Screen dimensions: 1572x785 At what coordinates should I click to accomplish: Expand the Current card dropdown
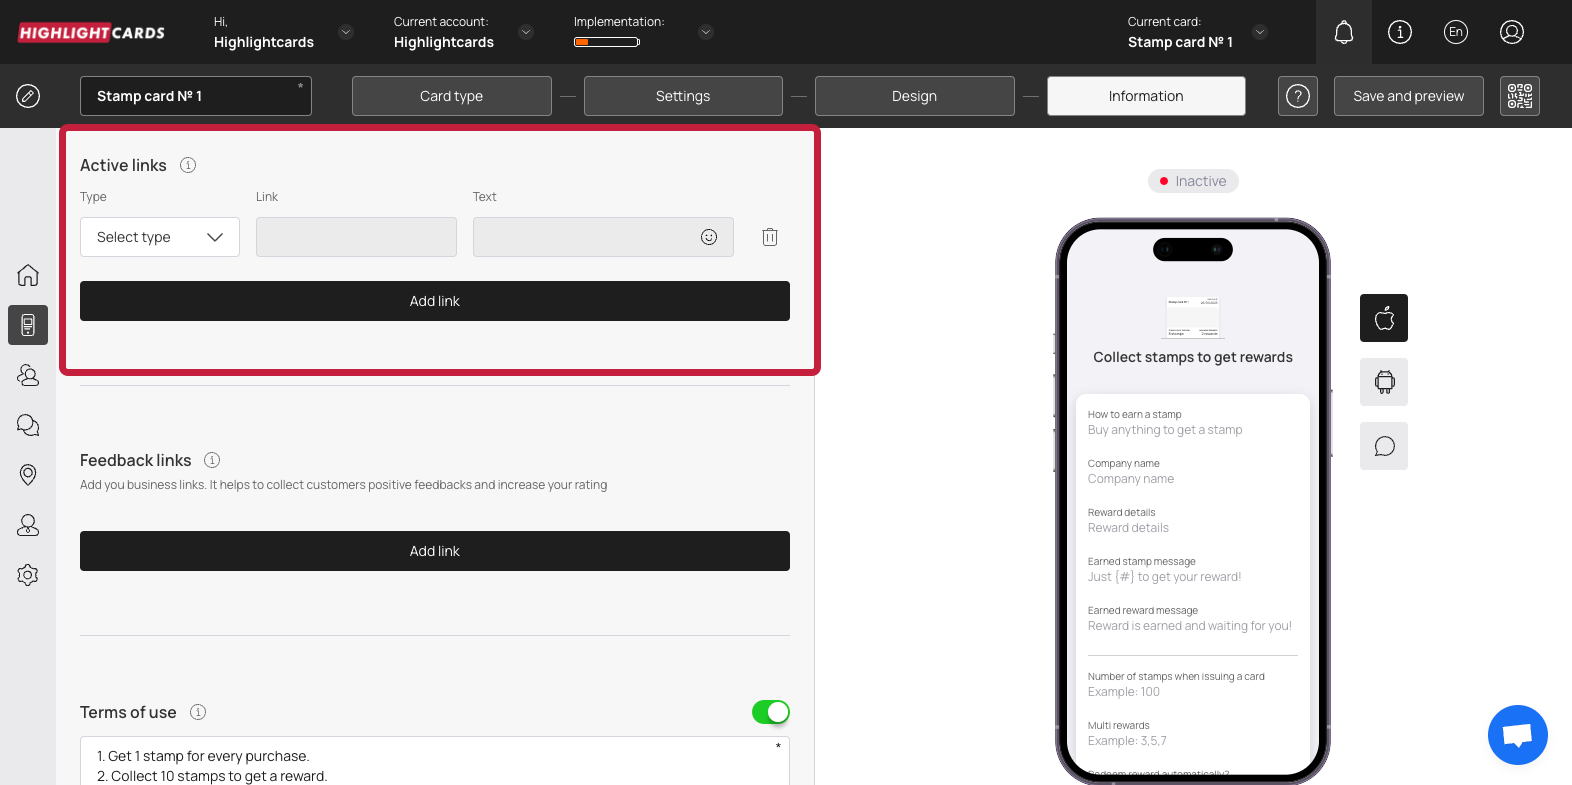[1260, 32]
